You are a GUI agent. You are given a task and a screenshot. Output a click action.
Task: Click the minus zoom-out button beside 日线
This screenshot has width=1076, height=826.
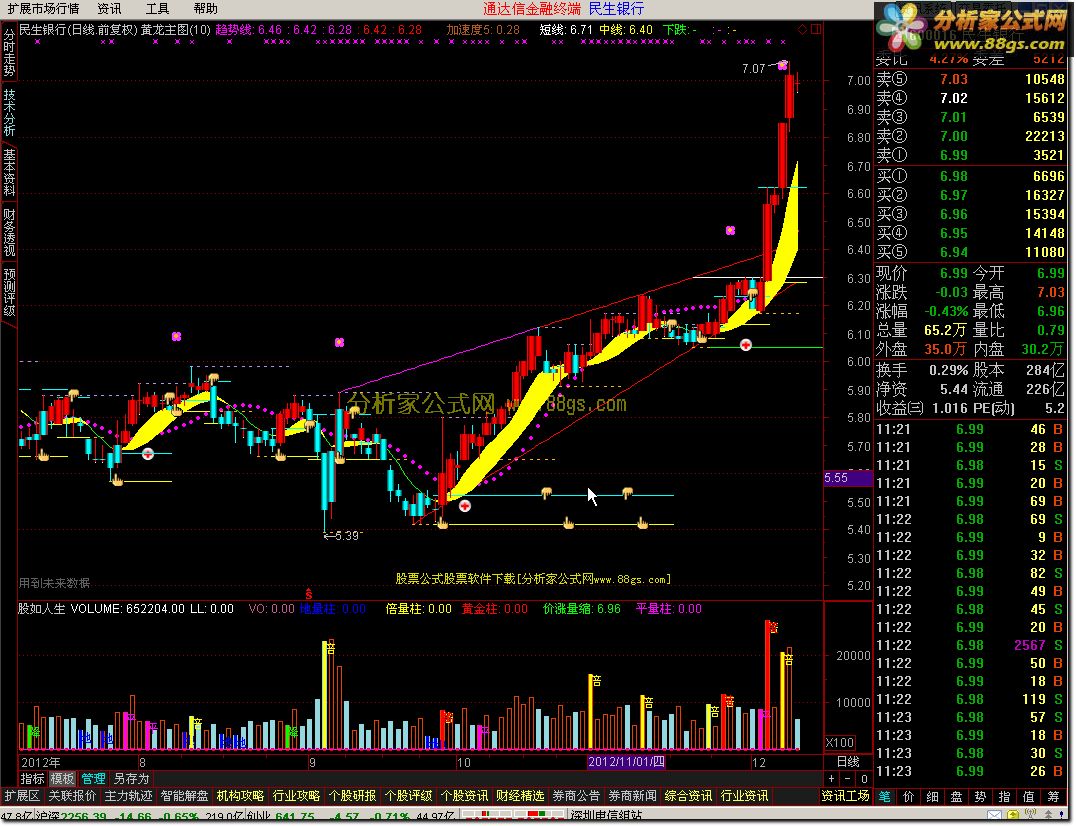847,779
